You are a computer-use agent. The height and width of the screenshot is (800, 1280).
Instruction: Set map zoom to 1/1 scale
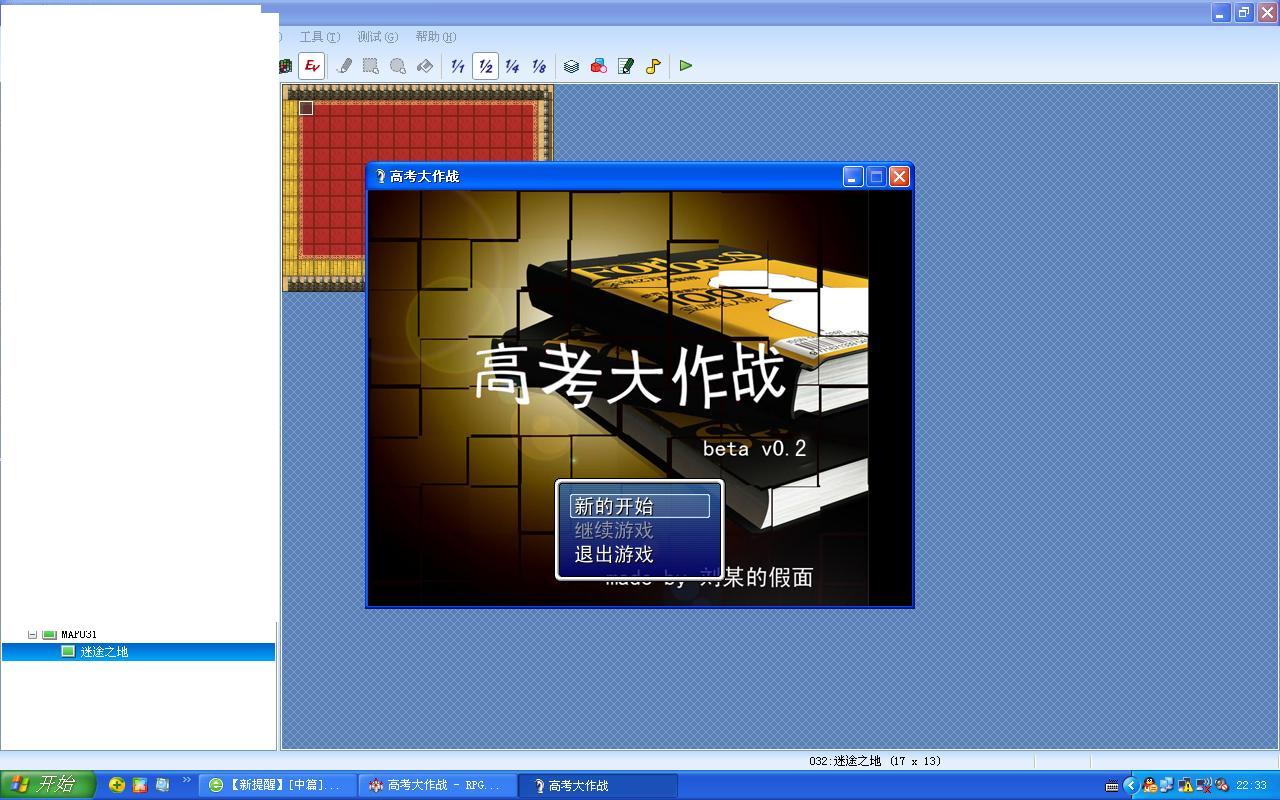tap(458, 66)
